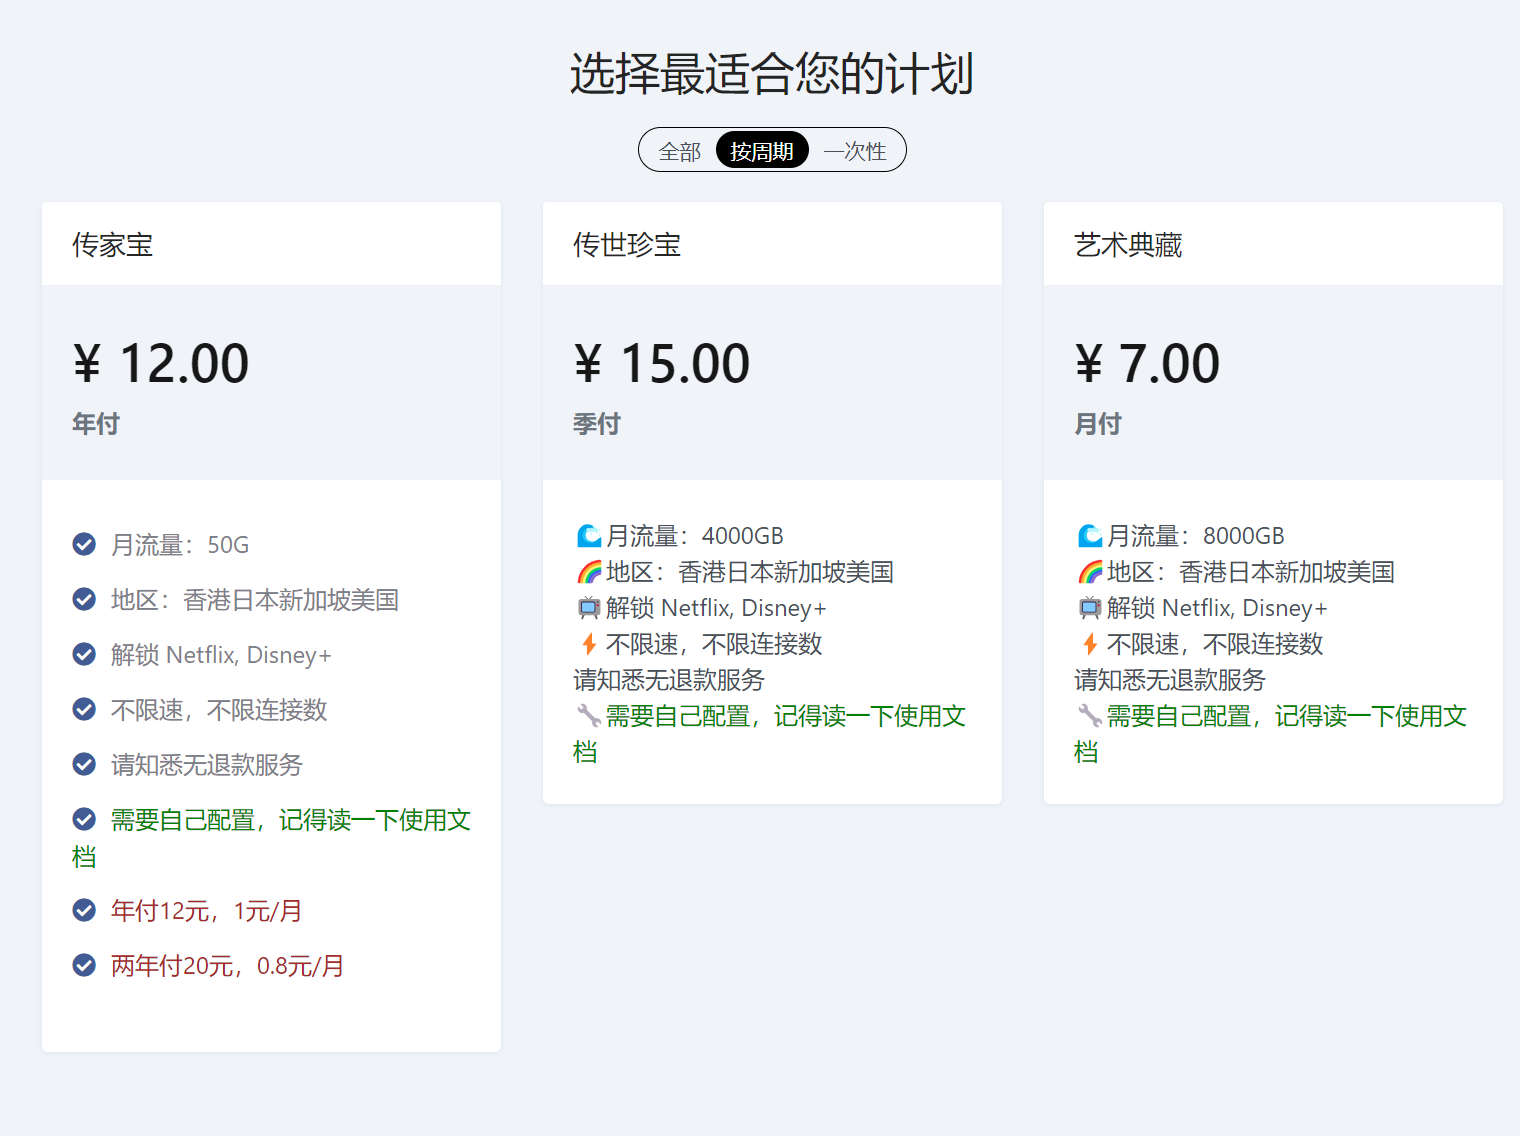The width and height of the screenshot is (1520, 1136).
Task: Click the wrench icon in 艺术典藏 card
Action: (x=1089, y=716)
